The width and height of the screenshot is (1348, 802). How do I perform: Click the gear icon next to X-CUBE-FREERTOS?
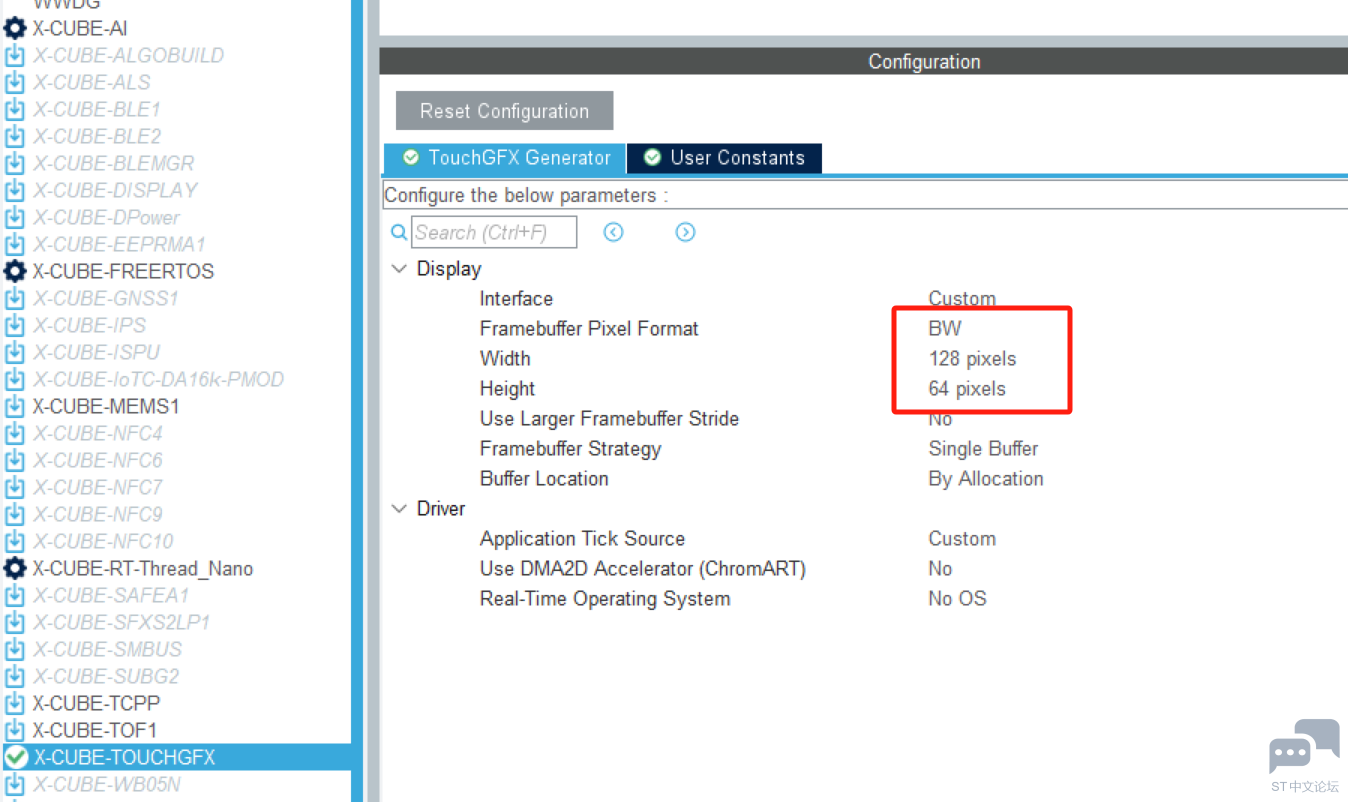[15, 272]
